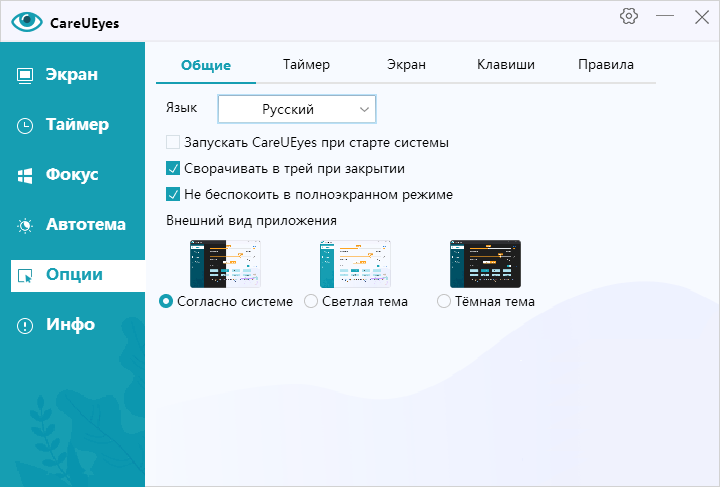
Task: Click the Автотема sun icon in sidebar
Action: click(x=26, y=225)
